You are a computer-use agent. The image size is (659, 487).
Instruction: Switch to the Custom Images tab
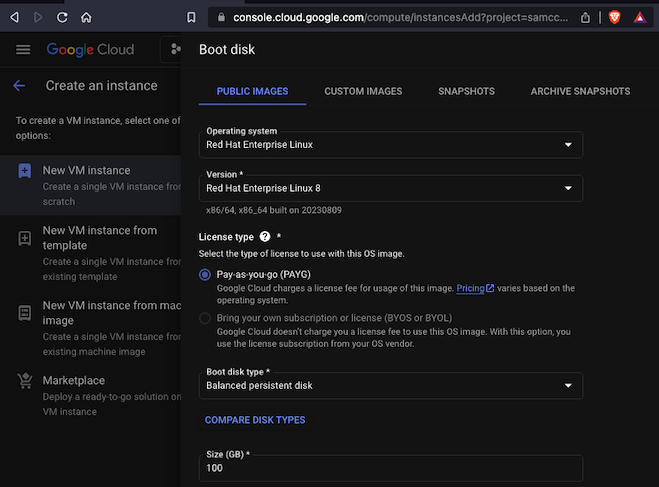[363, 91]
